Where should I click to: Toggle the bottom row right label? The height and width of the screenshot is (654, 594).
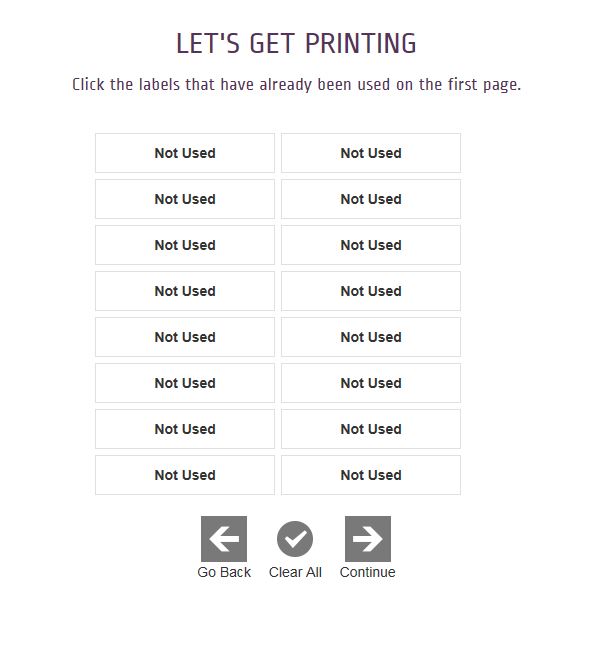coord(371,475)
